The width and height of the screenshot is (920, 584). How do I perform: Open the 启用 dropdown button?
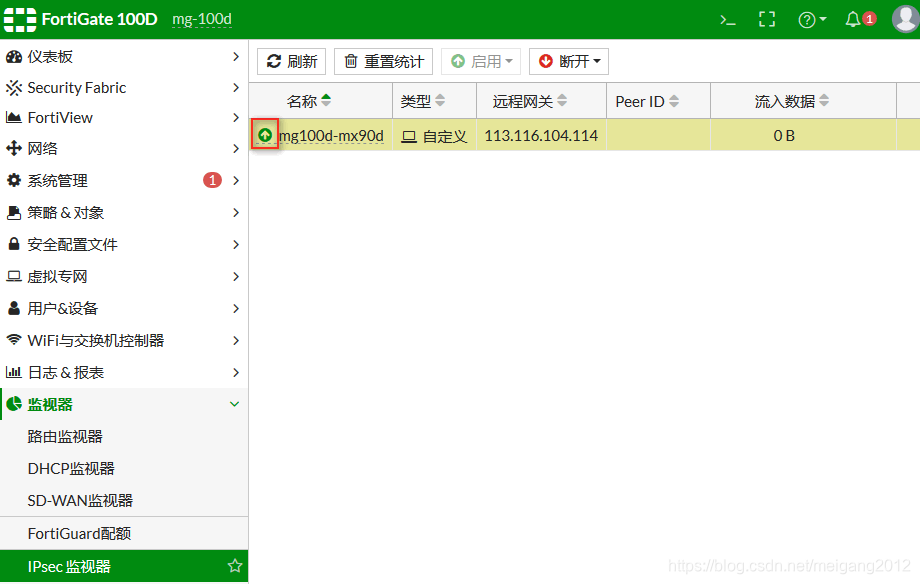[481, 61]
